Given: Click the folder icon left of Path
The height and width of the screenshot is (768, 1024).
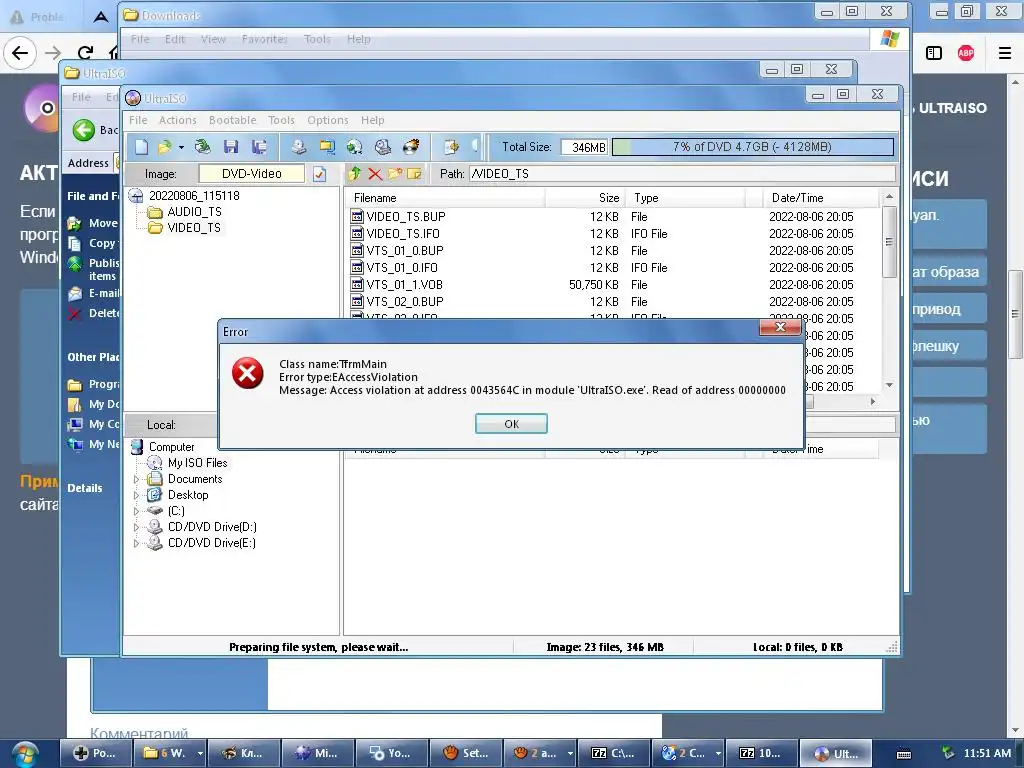Looking at the screenshot, I should 414,174.
